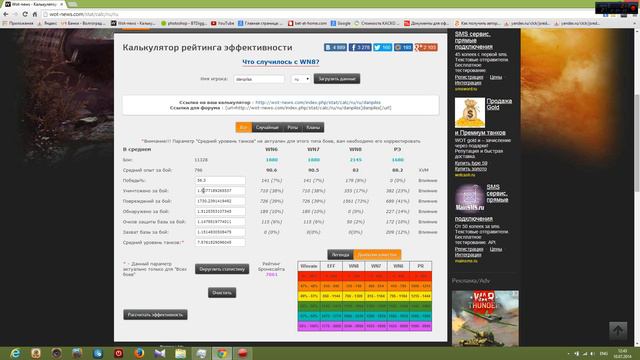Edit the spotted per battle field
The width and height of the screenshot is (640, 360).
(x=220, y=211)
